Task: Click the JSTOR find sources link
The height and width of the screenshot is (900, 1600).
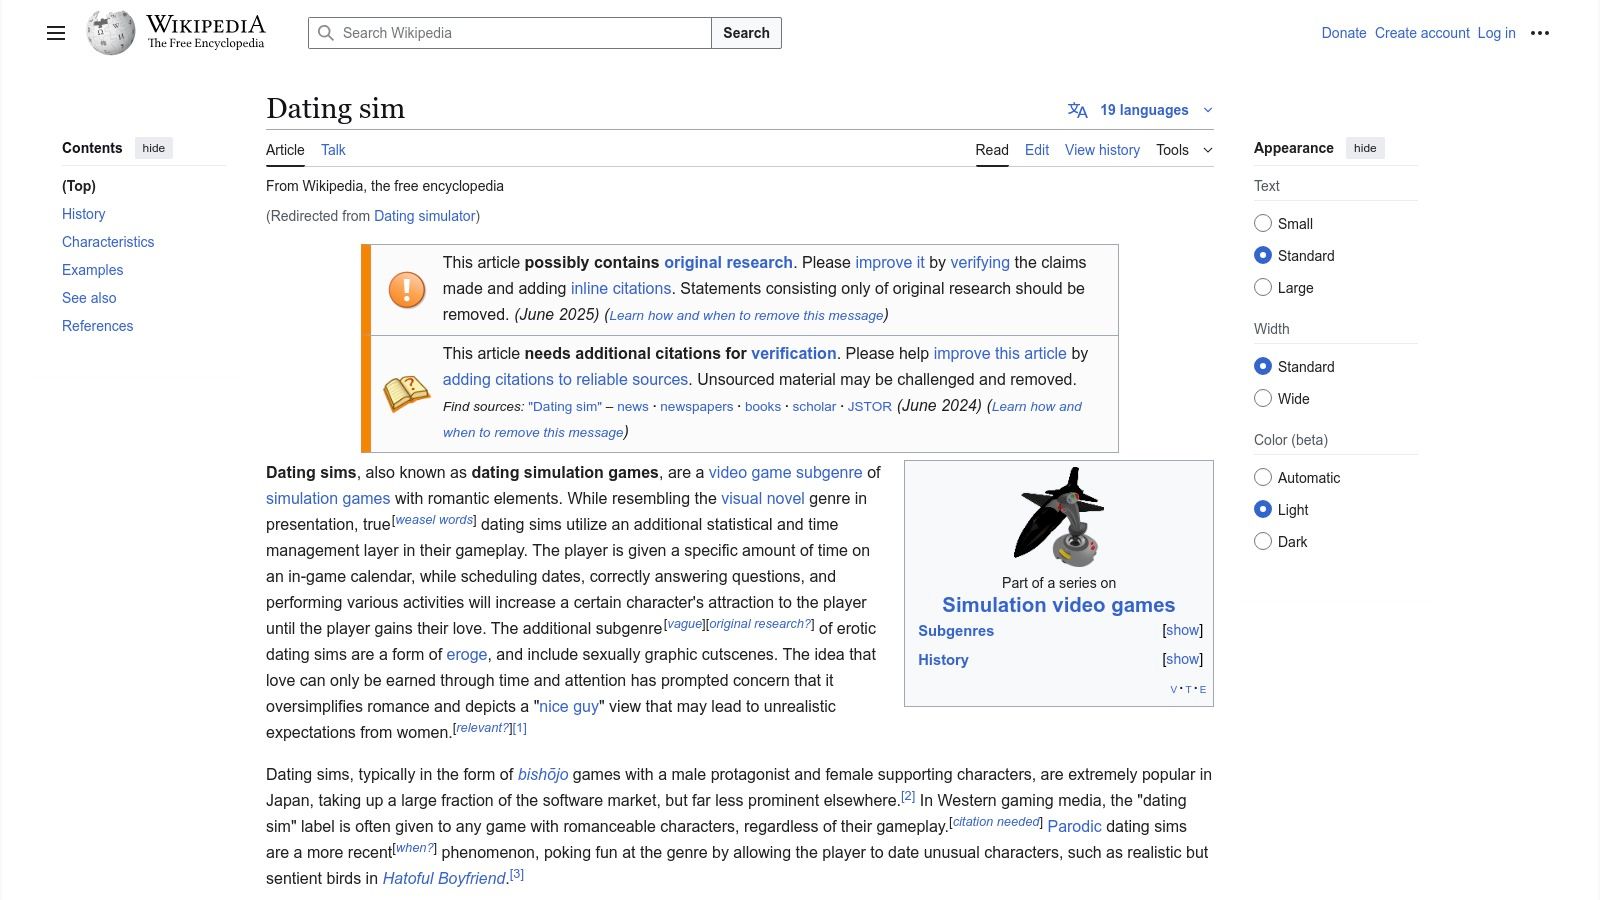Action: [x=870, y=407]
